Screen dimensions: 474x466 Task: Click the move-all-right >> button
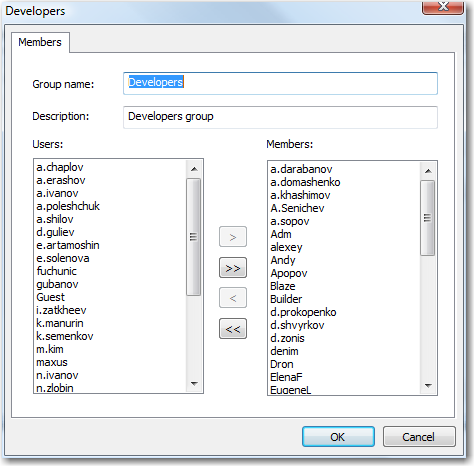233,268
